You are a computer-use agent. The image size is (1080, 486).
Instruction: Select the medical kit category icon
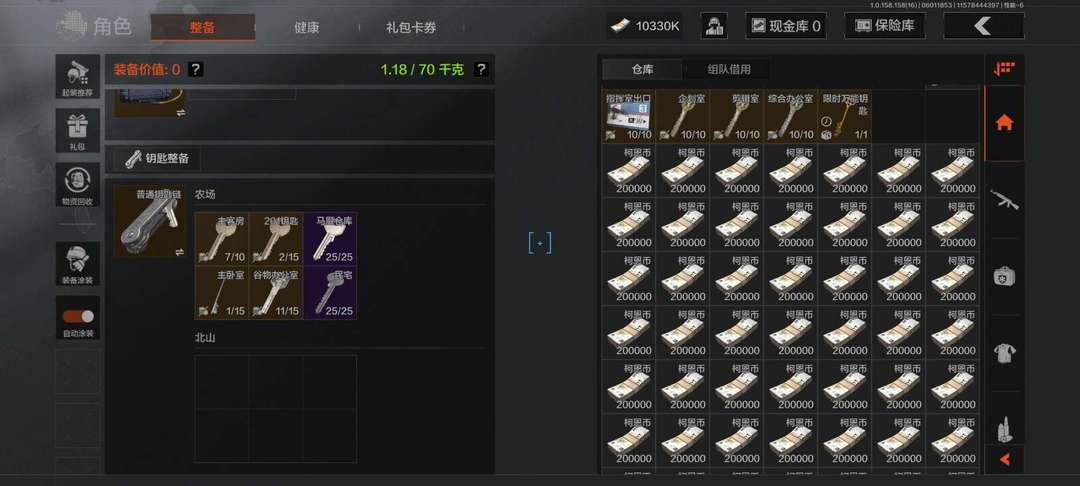(x=1004, y=277)
